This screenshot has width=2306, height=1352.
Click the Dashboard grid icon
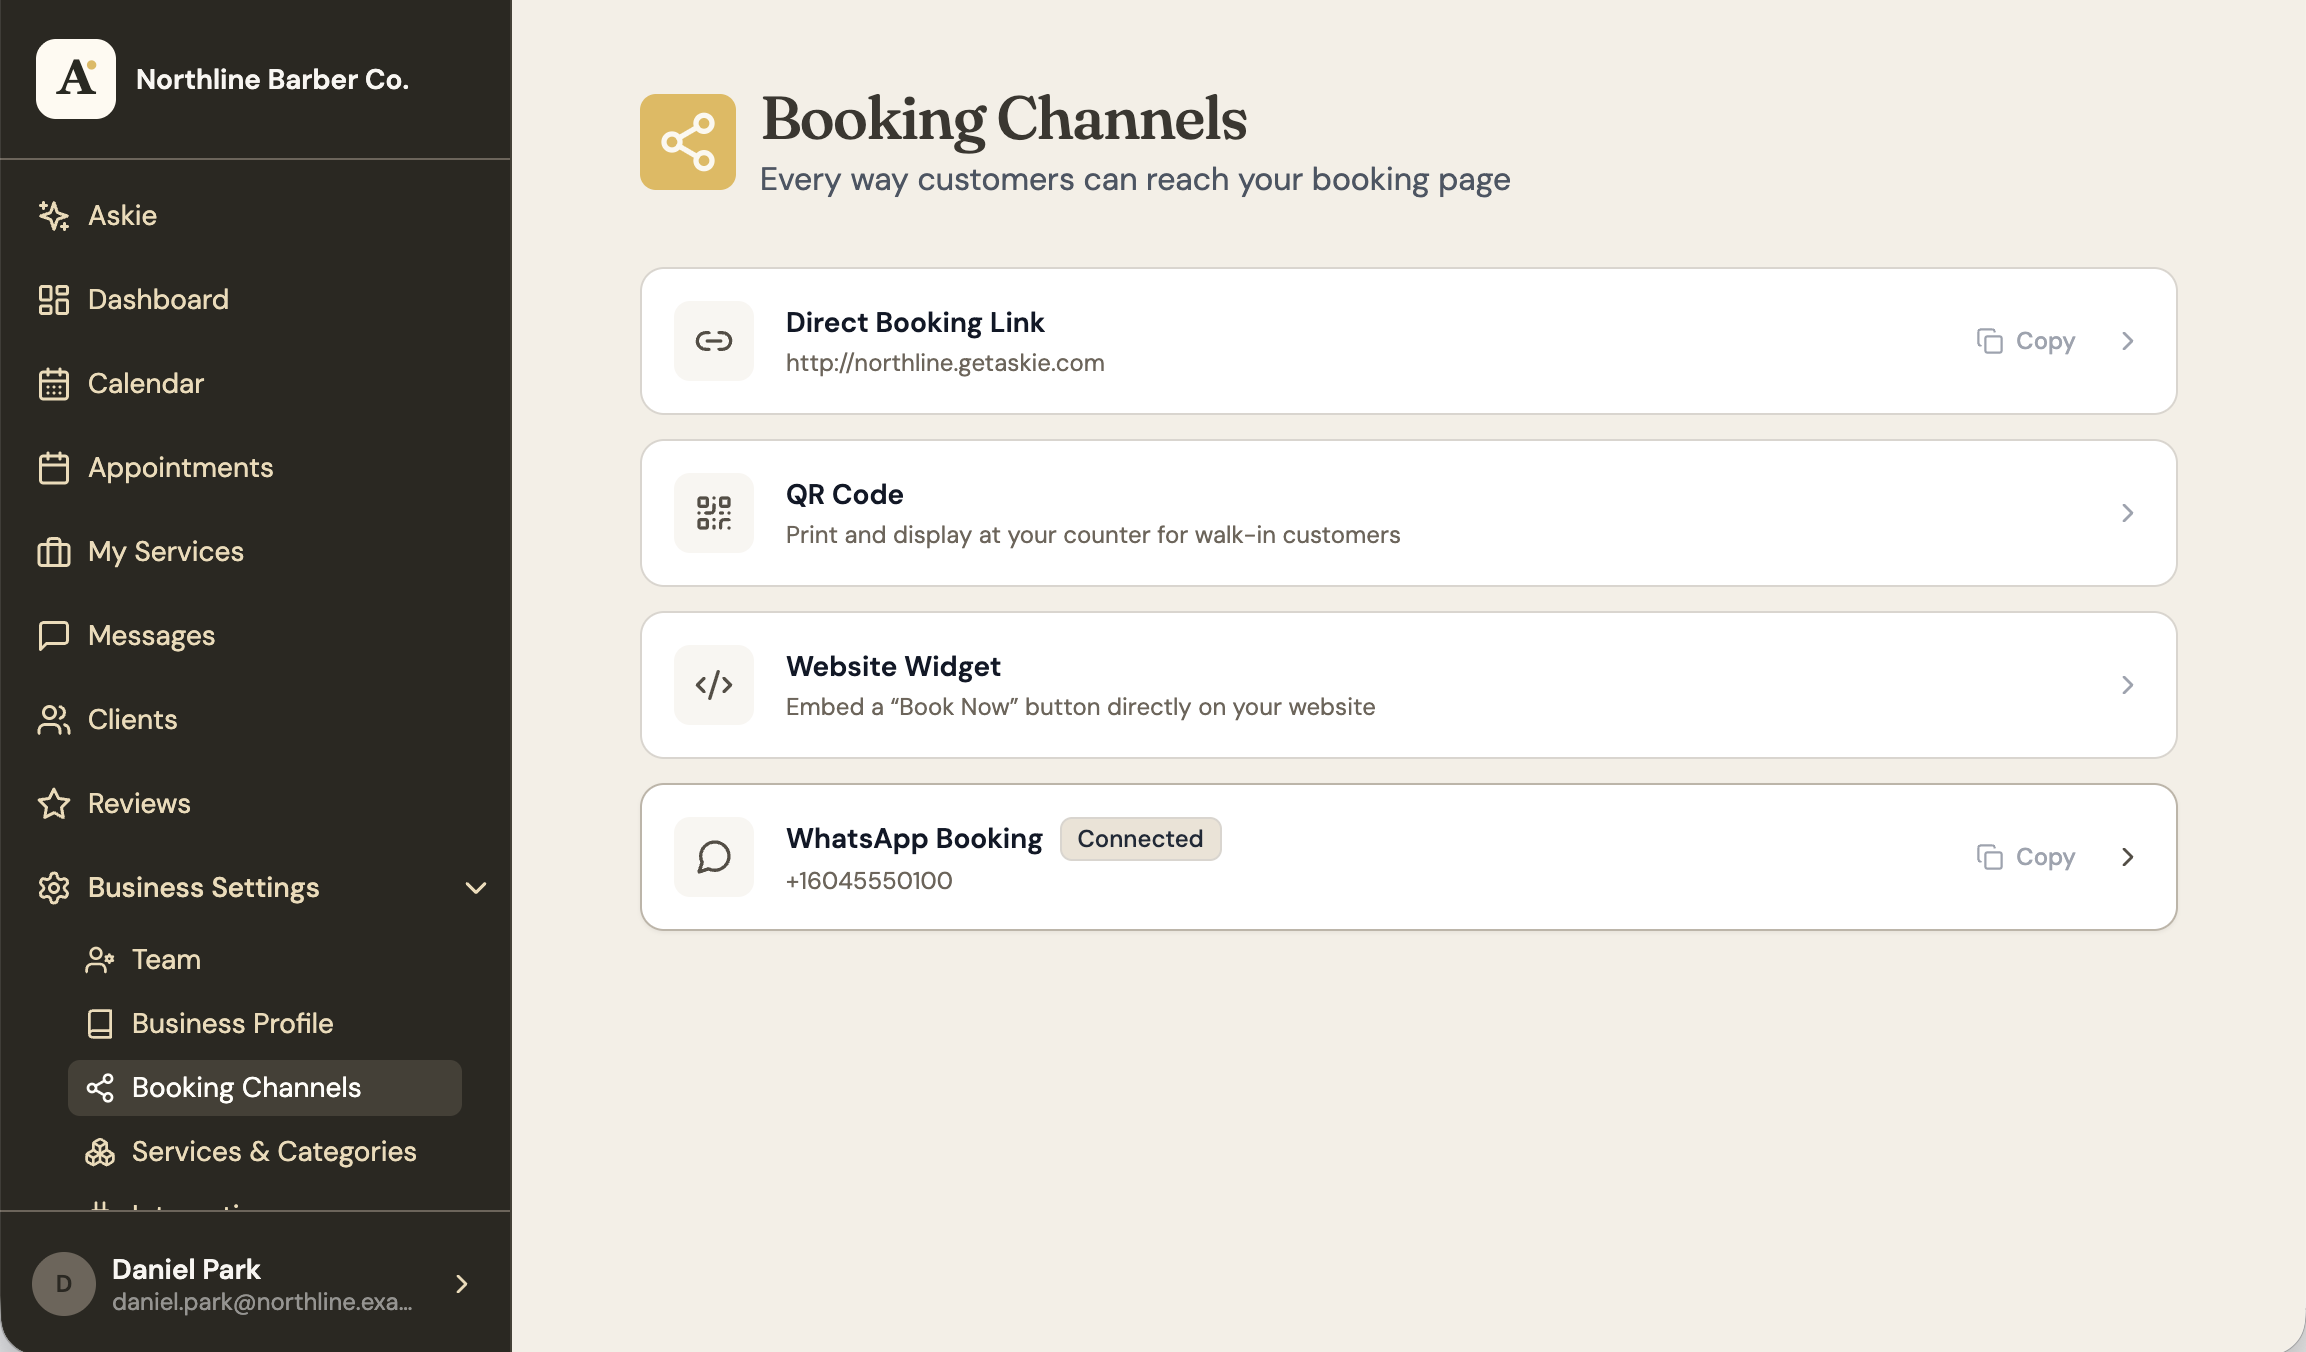pyautogui.click(x=54, y=299)
